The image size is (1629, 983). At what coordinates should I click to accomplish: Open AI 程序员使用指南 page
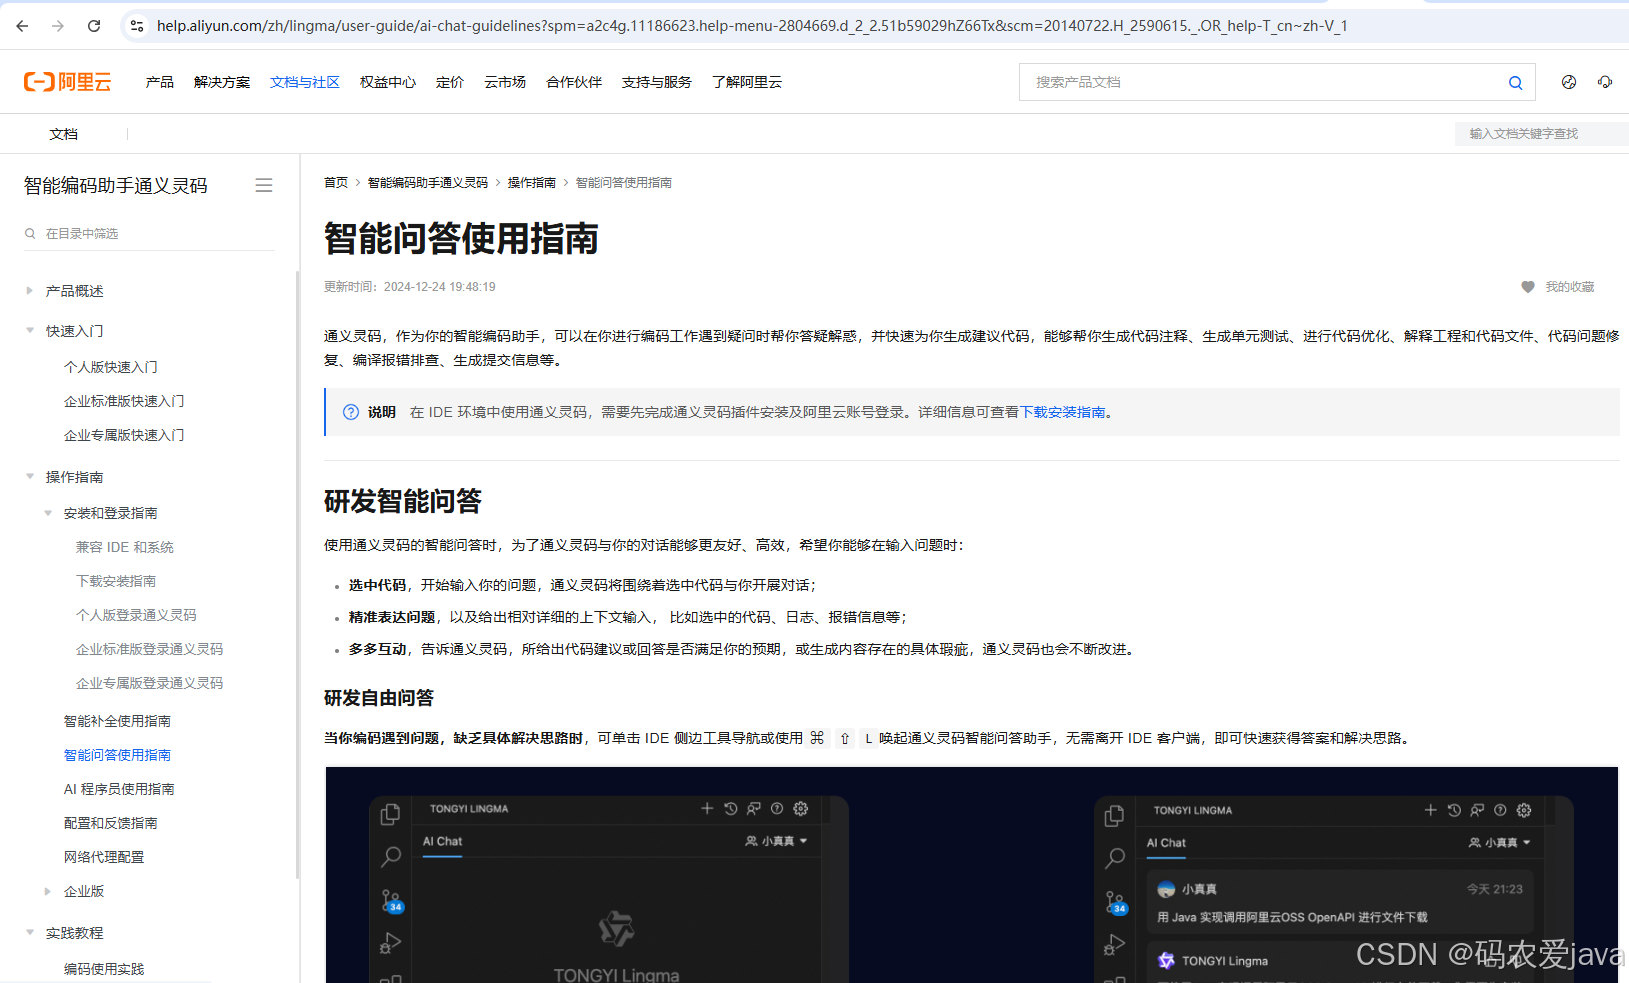coord(119,789)
